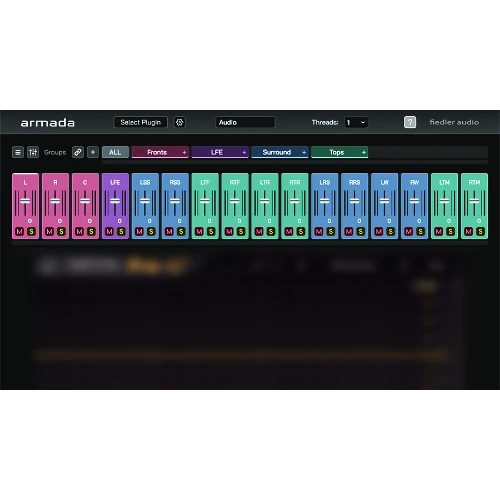Click the L channel fader handle
The height and width of the screenshot is (500, 500).
tap(25, 201)
